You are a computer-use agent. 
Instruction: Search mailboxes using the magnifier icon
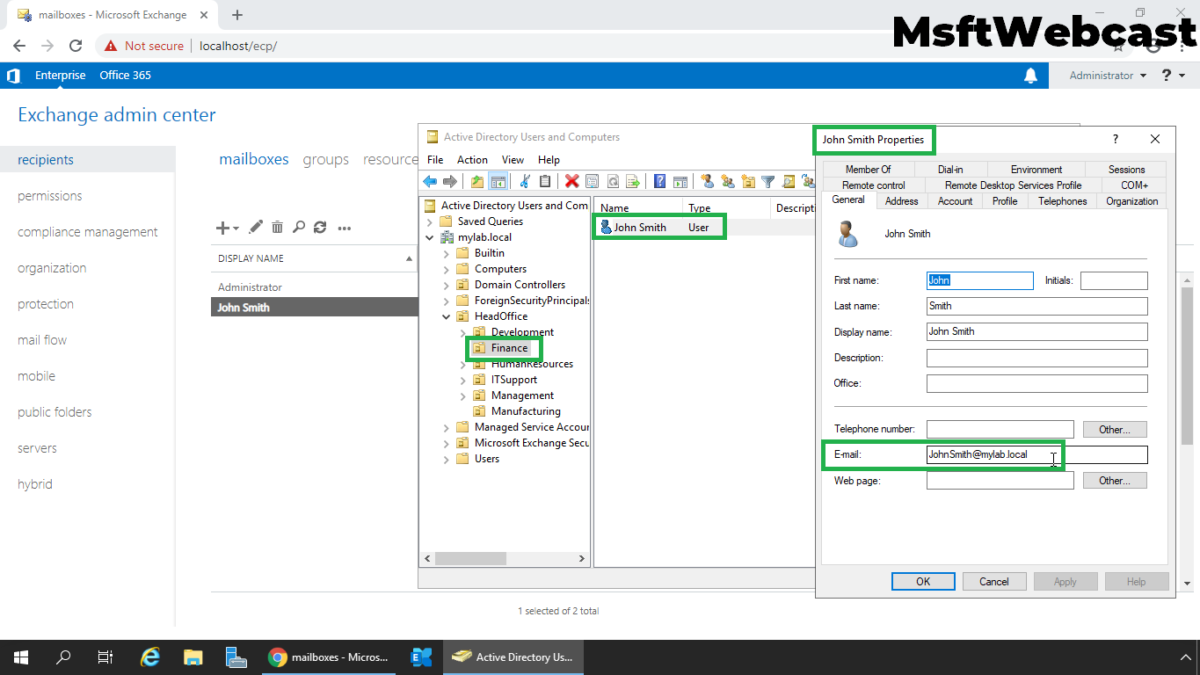[x=300, y=227]
